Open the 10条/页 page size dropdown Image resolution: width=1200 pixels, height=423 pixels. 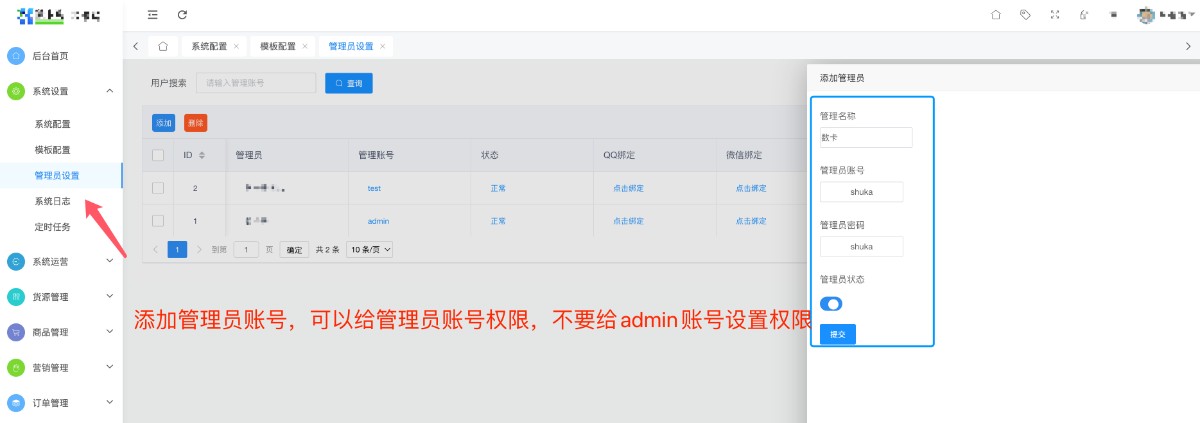coord(369,249)
